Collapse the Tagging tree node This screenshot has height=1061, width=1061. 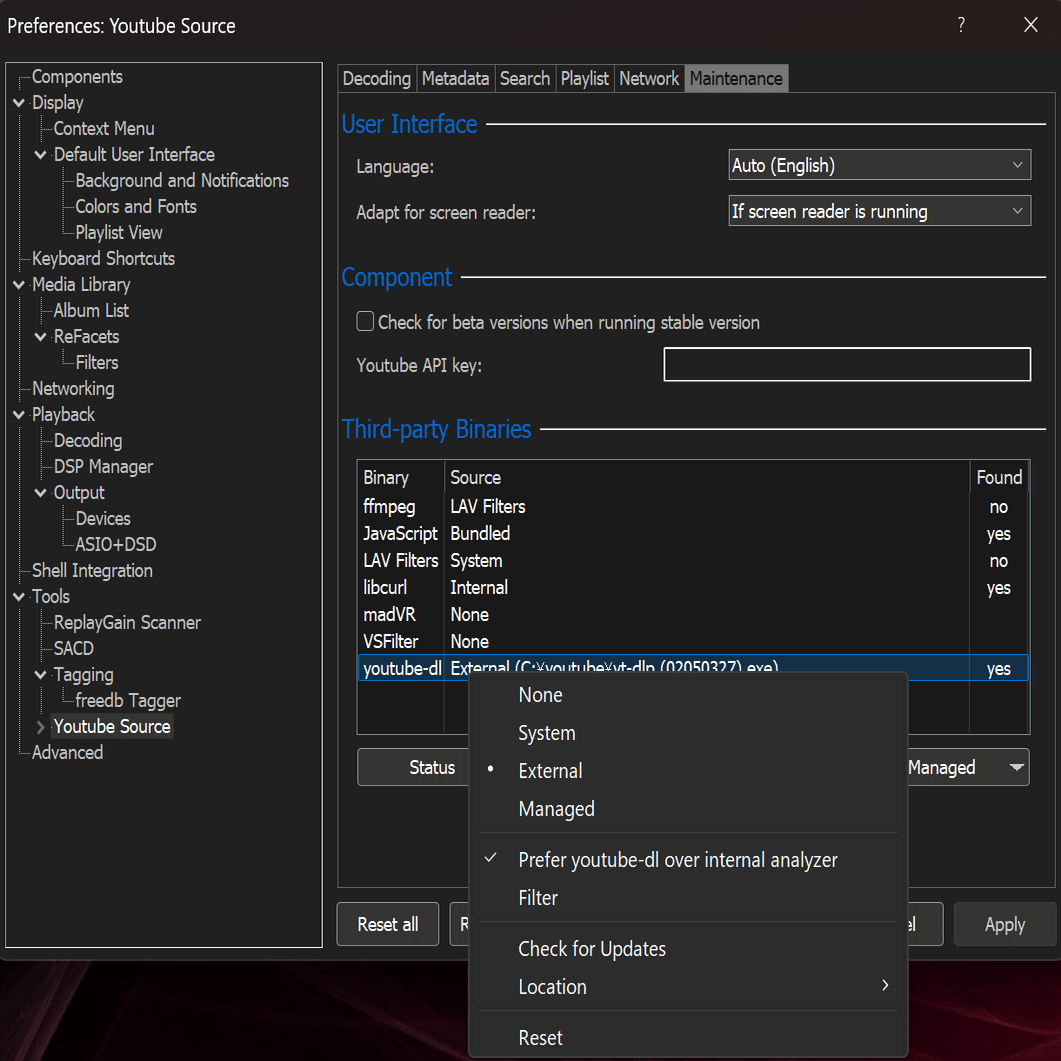[41, 675]
